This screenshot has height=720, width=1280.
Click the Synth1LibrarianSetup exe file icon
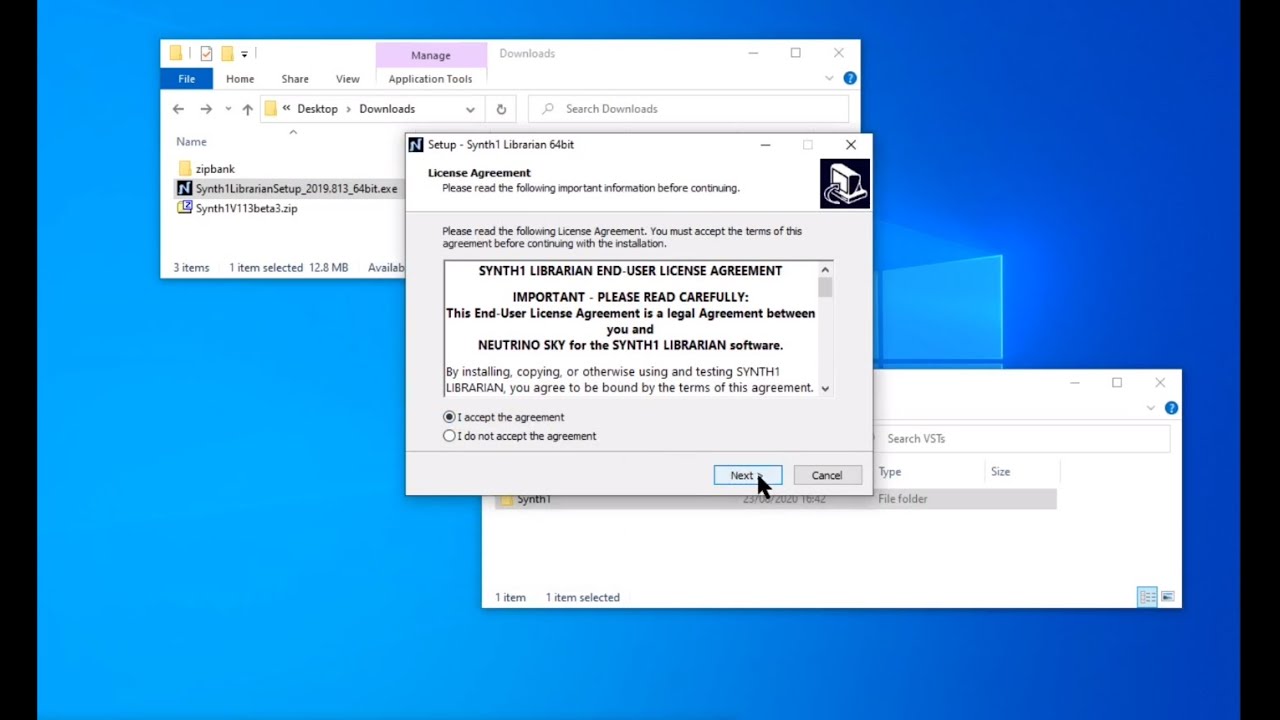tap(184, 188)
